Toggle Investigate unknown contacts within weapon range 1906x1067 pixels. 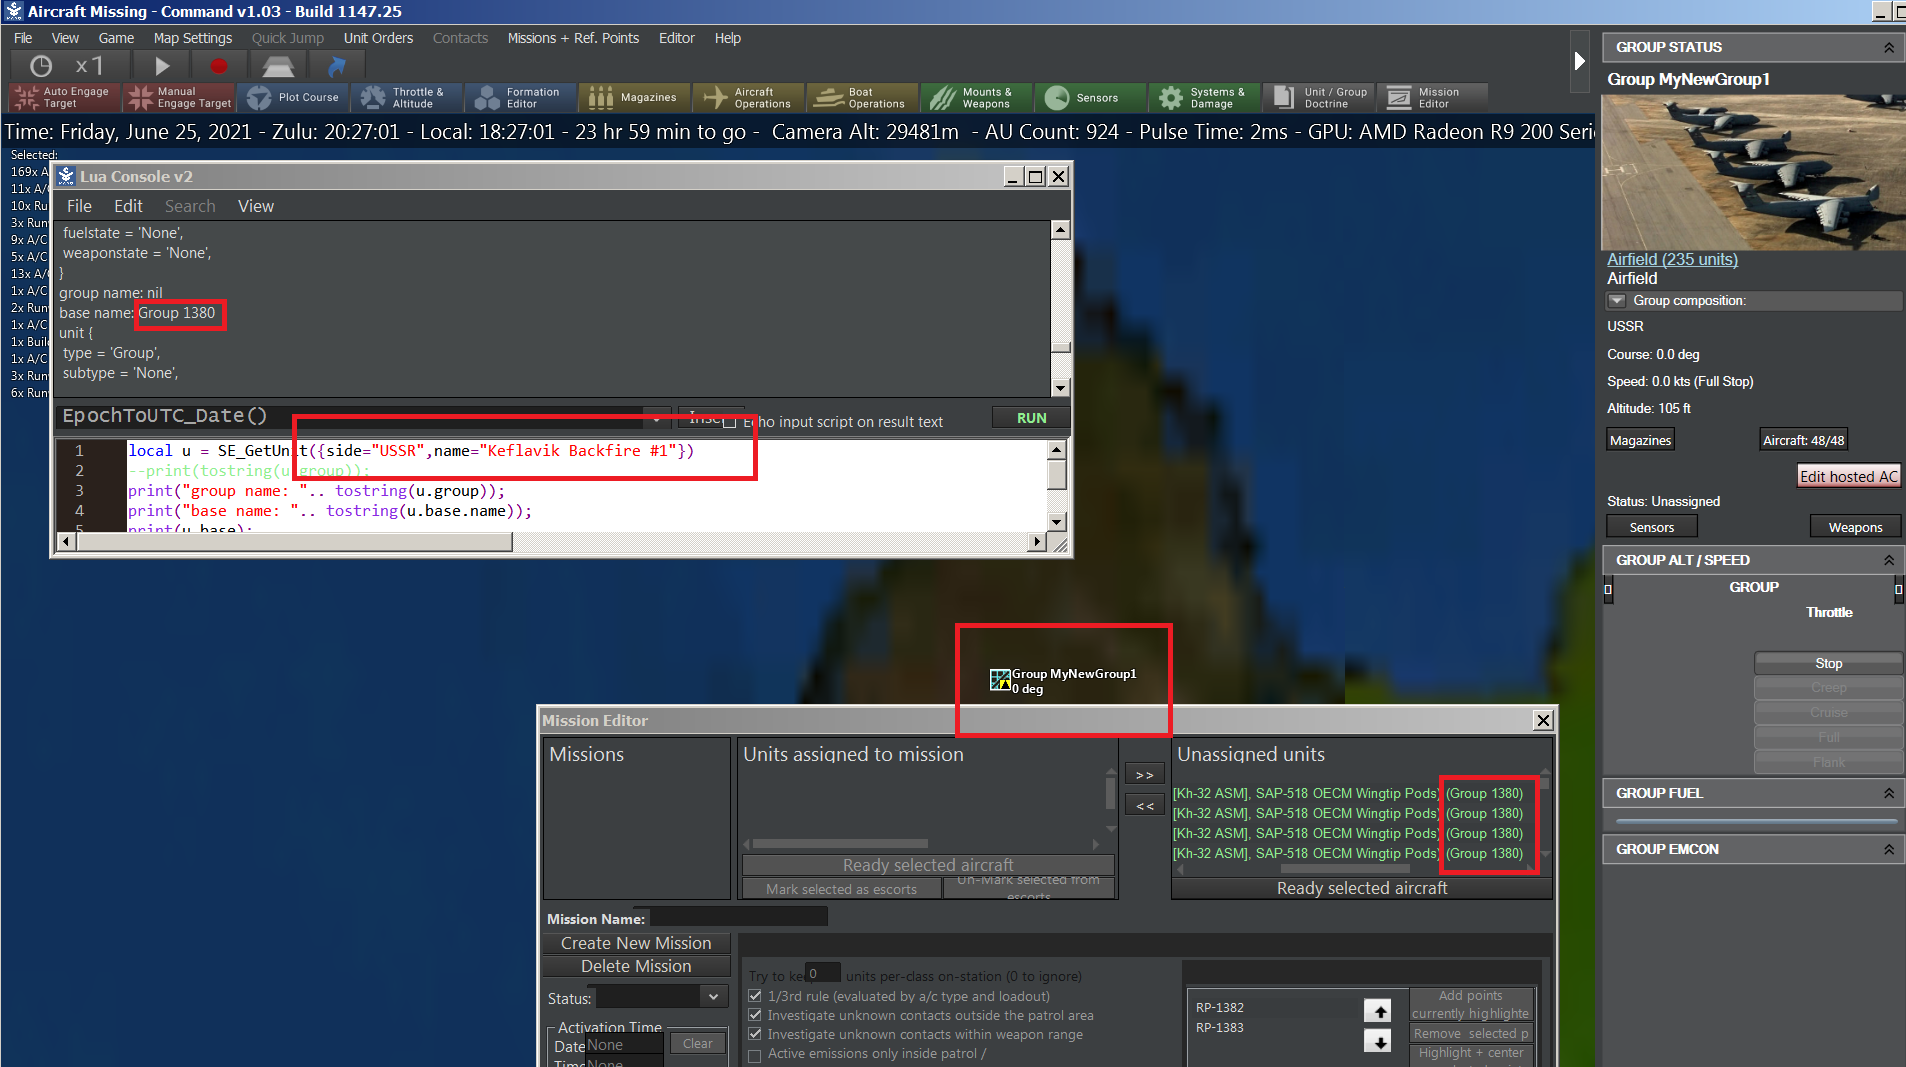click(755, 1034)
